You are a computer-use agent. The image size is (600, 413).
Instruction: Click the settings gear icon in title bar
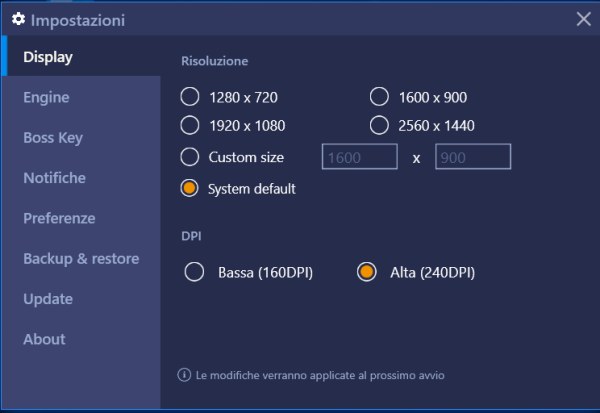17,19
